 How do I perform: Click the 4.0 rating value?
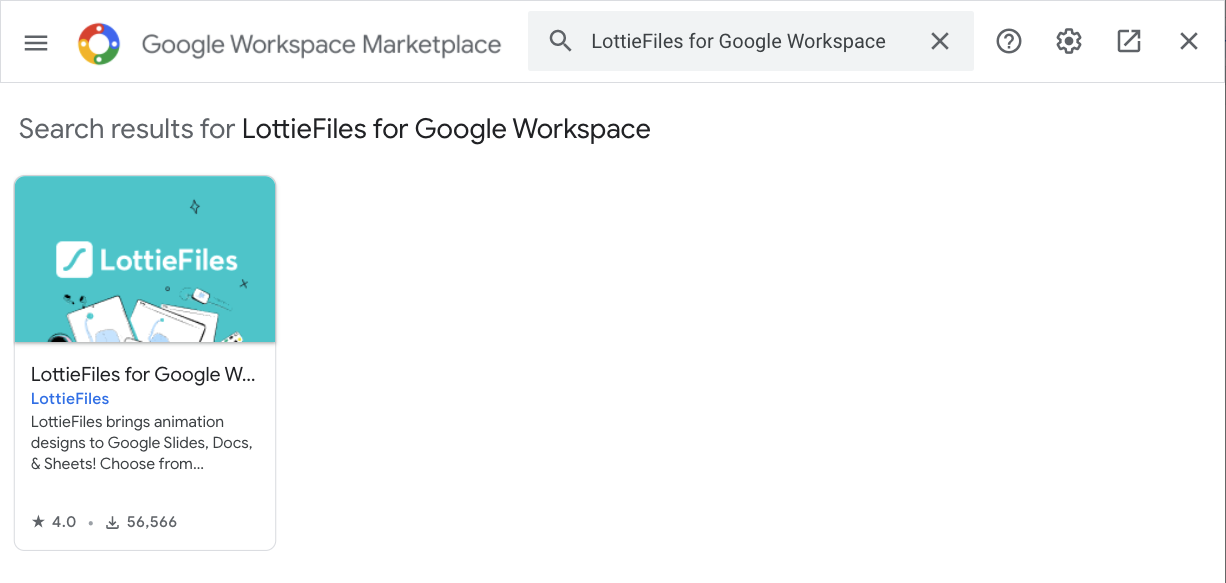[64, 522]
